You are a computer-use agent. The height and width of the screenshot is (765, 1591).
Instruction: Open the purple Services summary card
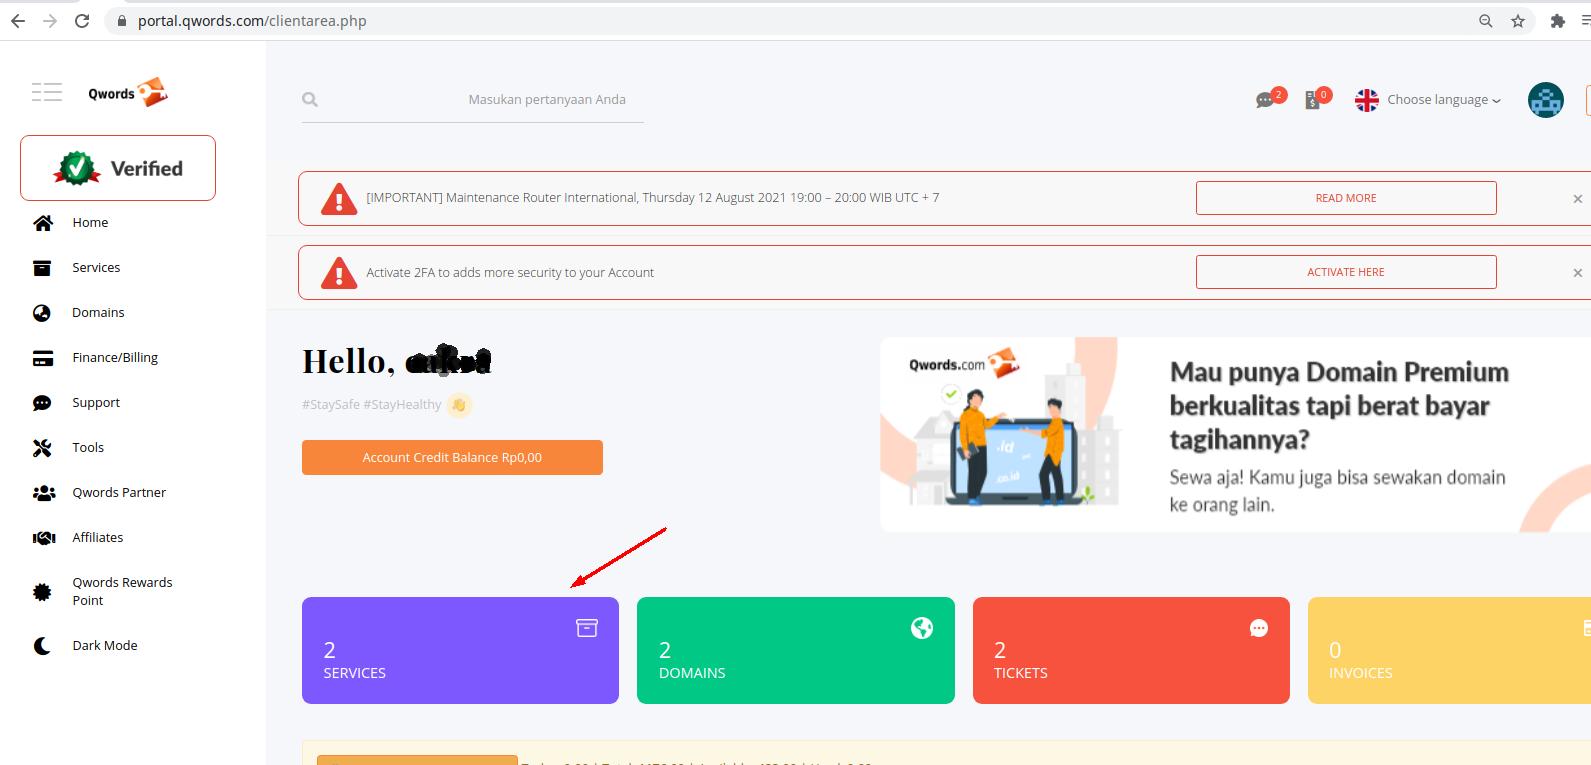pyautogui.click(x=460, y=651)
